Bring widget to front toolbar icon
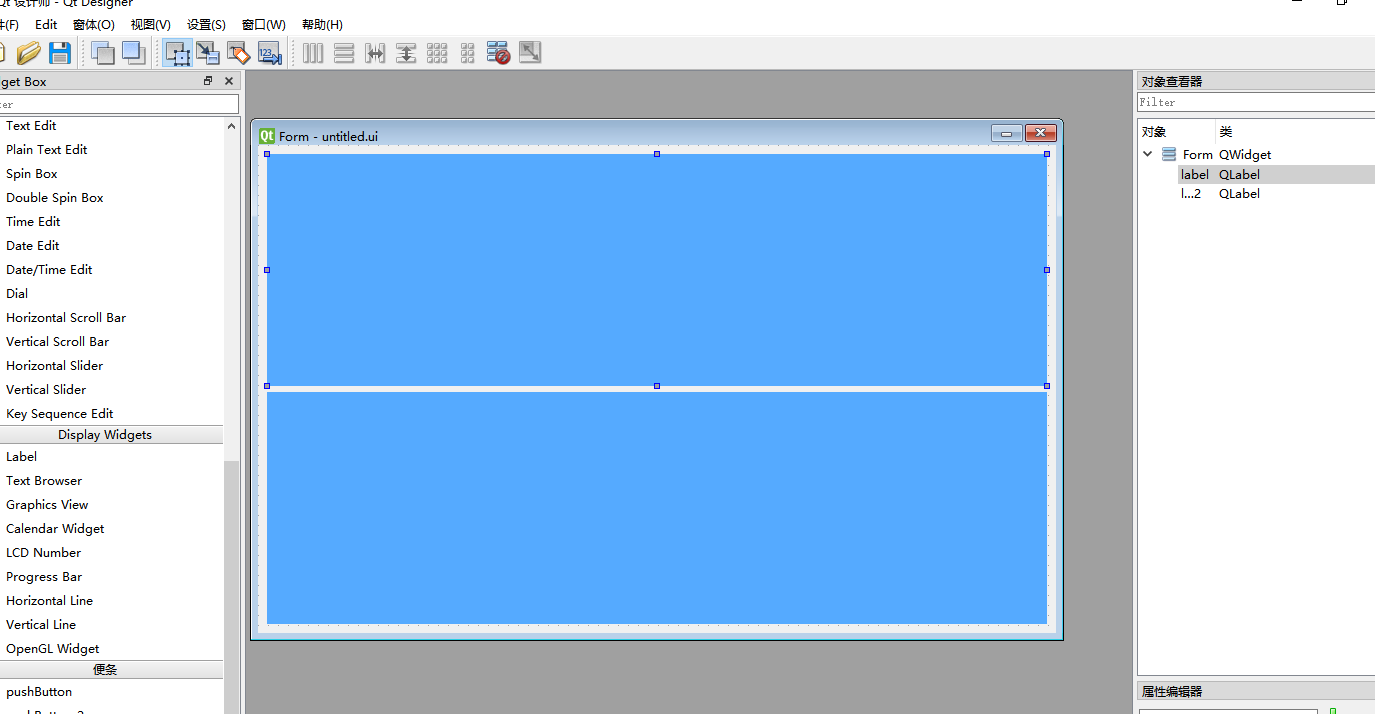 pos(133,53)
